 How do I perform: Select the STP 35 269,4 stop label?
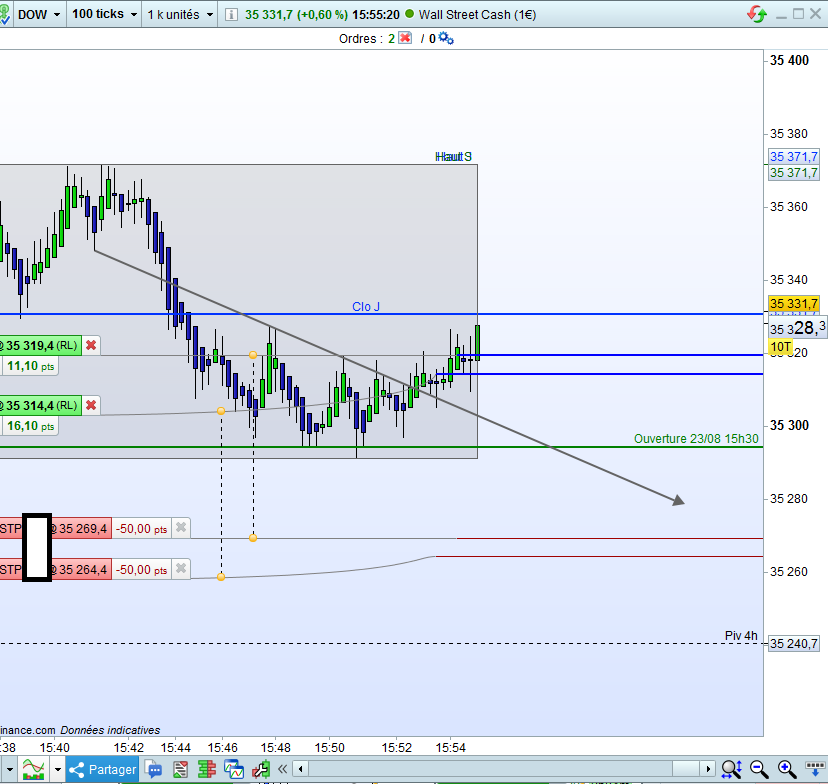pos(55,528)
